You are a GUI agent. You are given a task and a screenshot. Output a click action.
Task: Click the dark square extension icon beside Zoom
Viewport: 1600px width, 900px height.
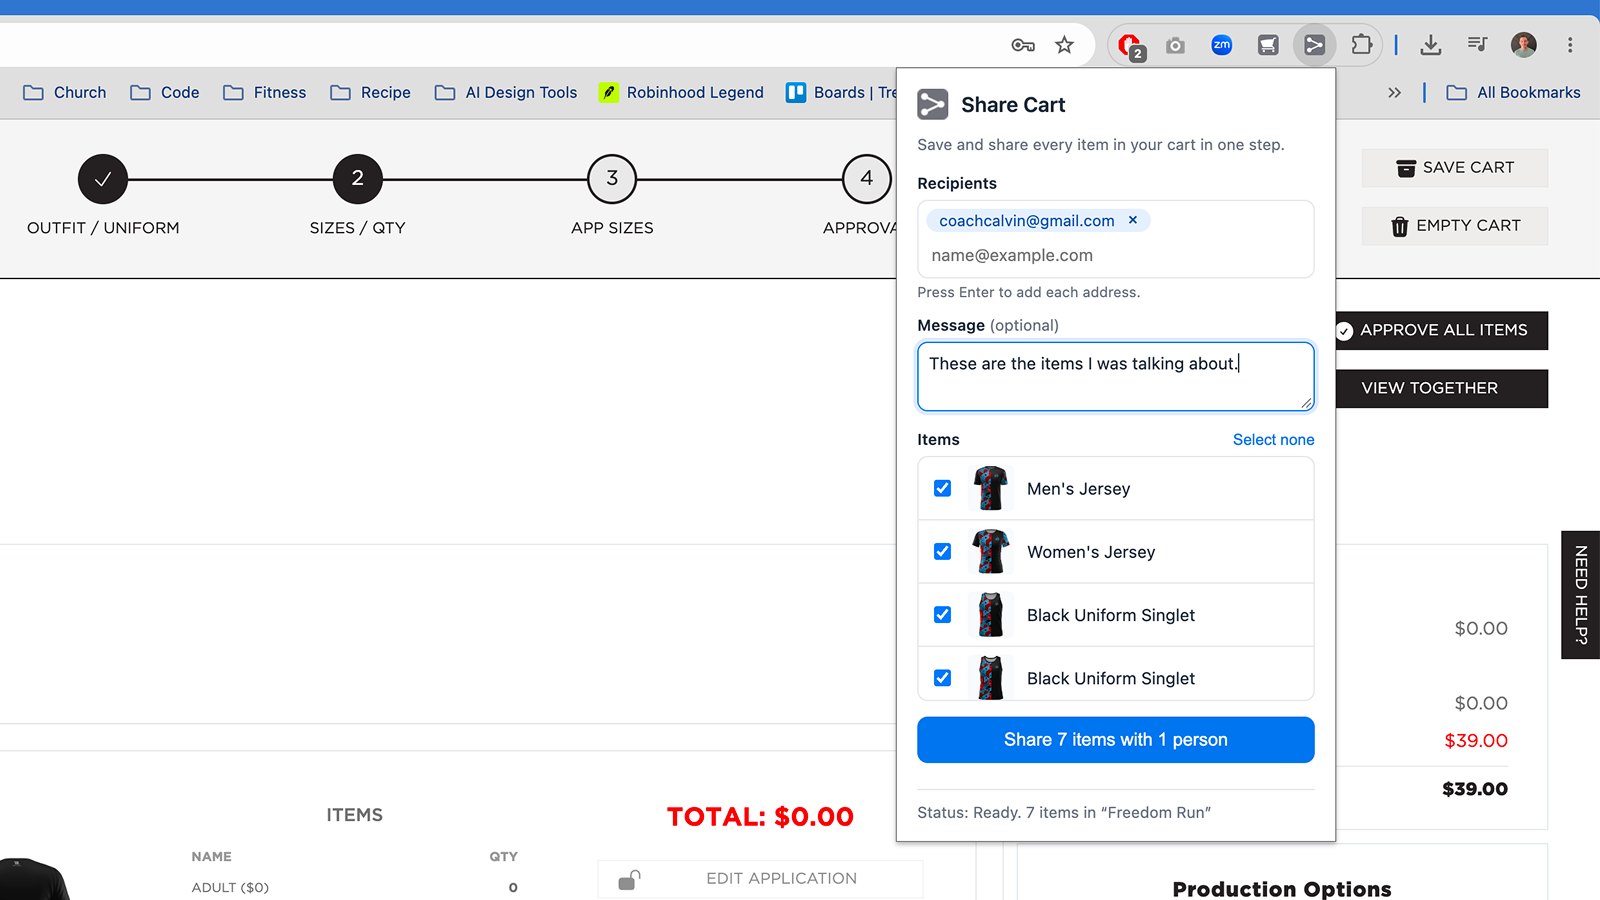1268,45
